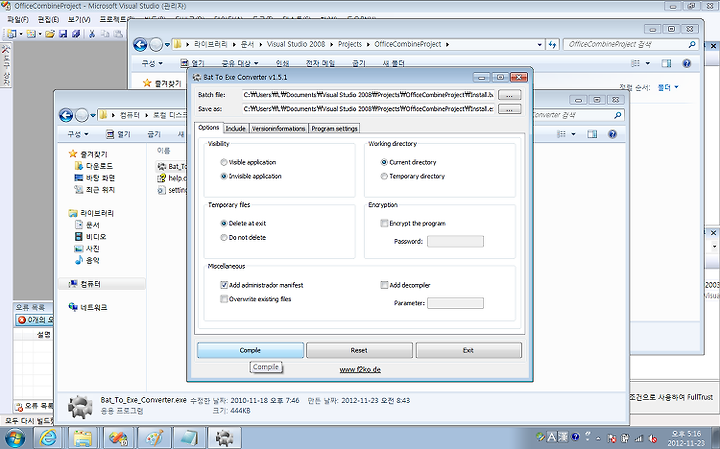Select 음악 library in the navigation pane
Screen dimensions: 720x449
point(88,260)
